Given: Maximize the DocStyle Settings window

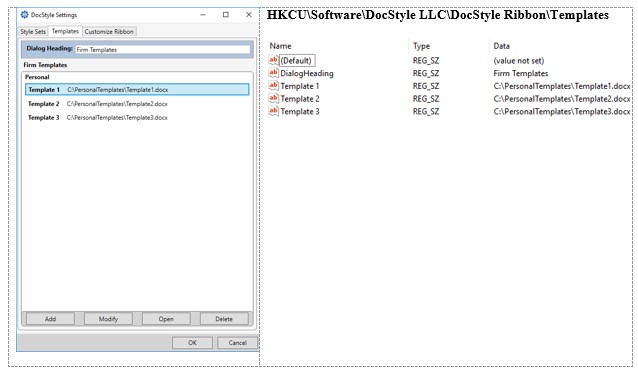Looking at the screenshot, I should [226, 15].
